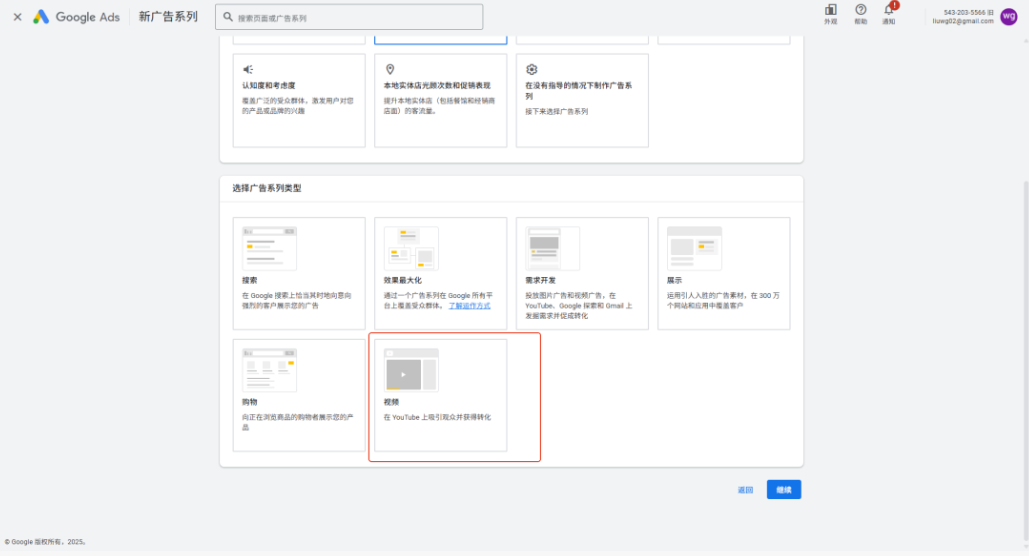Open the 帮助 help icon
Viewport: 1029px width, 556px height.
point(860,13)
